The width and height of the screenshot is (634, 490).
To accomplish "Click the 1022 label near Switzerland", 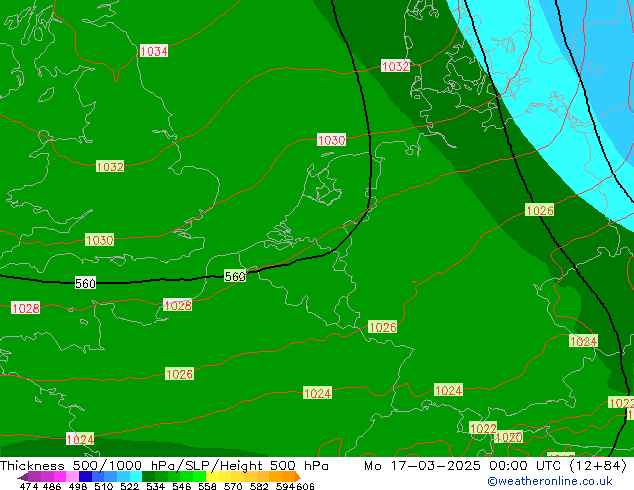I will (483, 428).
